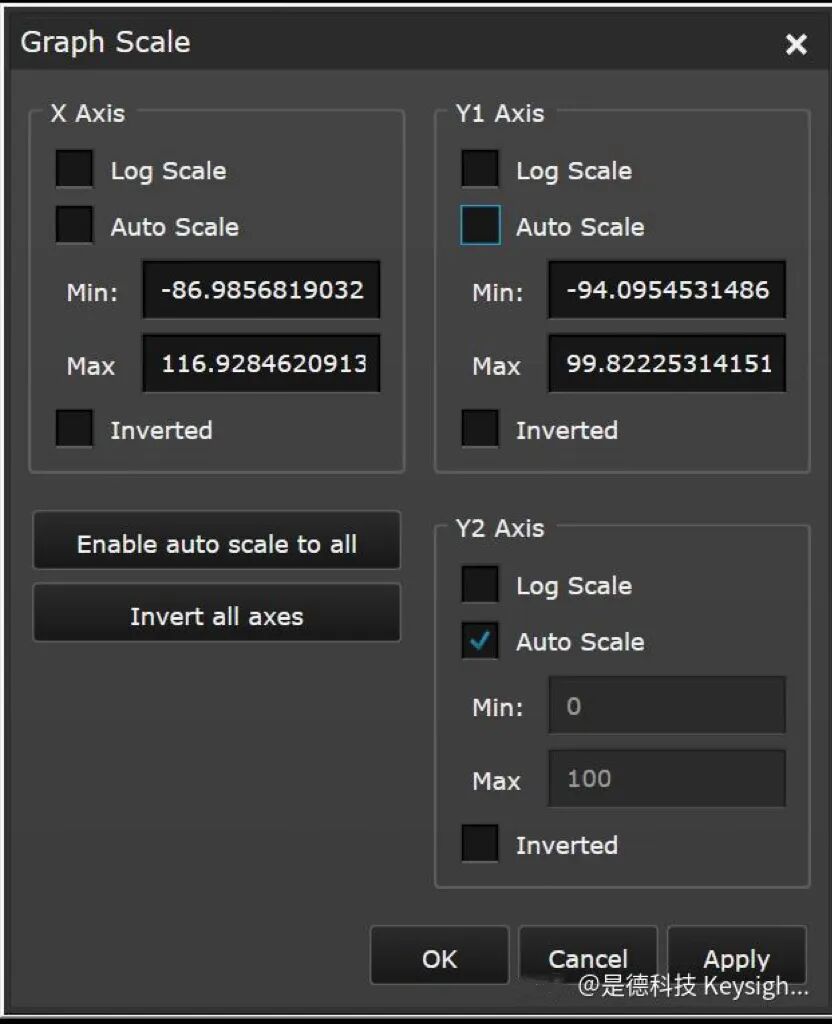Click the disabled Y2 Axis Min field
Screen dimensions: 832x1024
pyautogui.click(x=666, y=706)
